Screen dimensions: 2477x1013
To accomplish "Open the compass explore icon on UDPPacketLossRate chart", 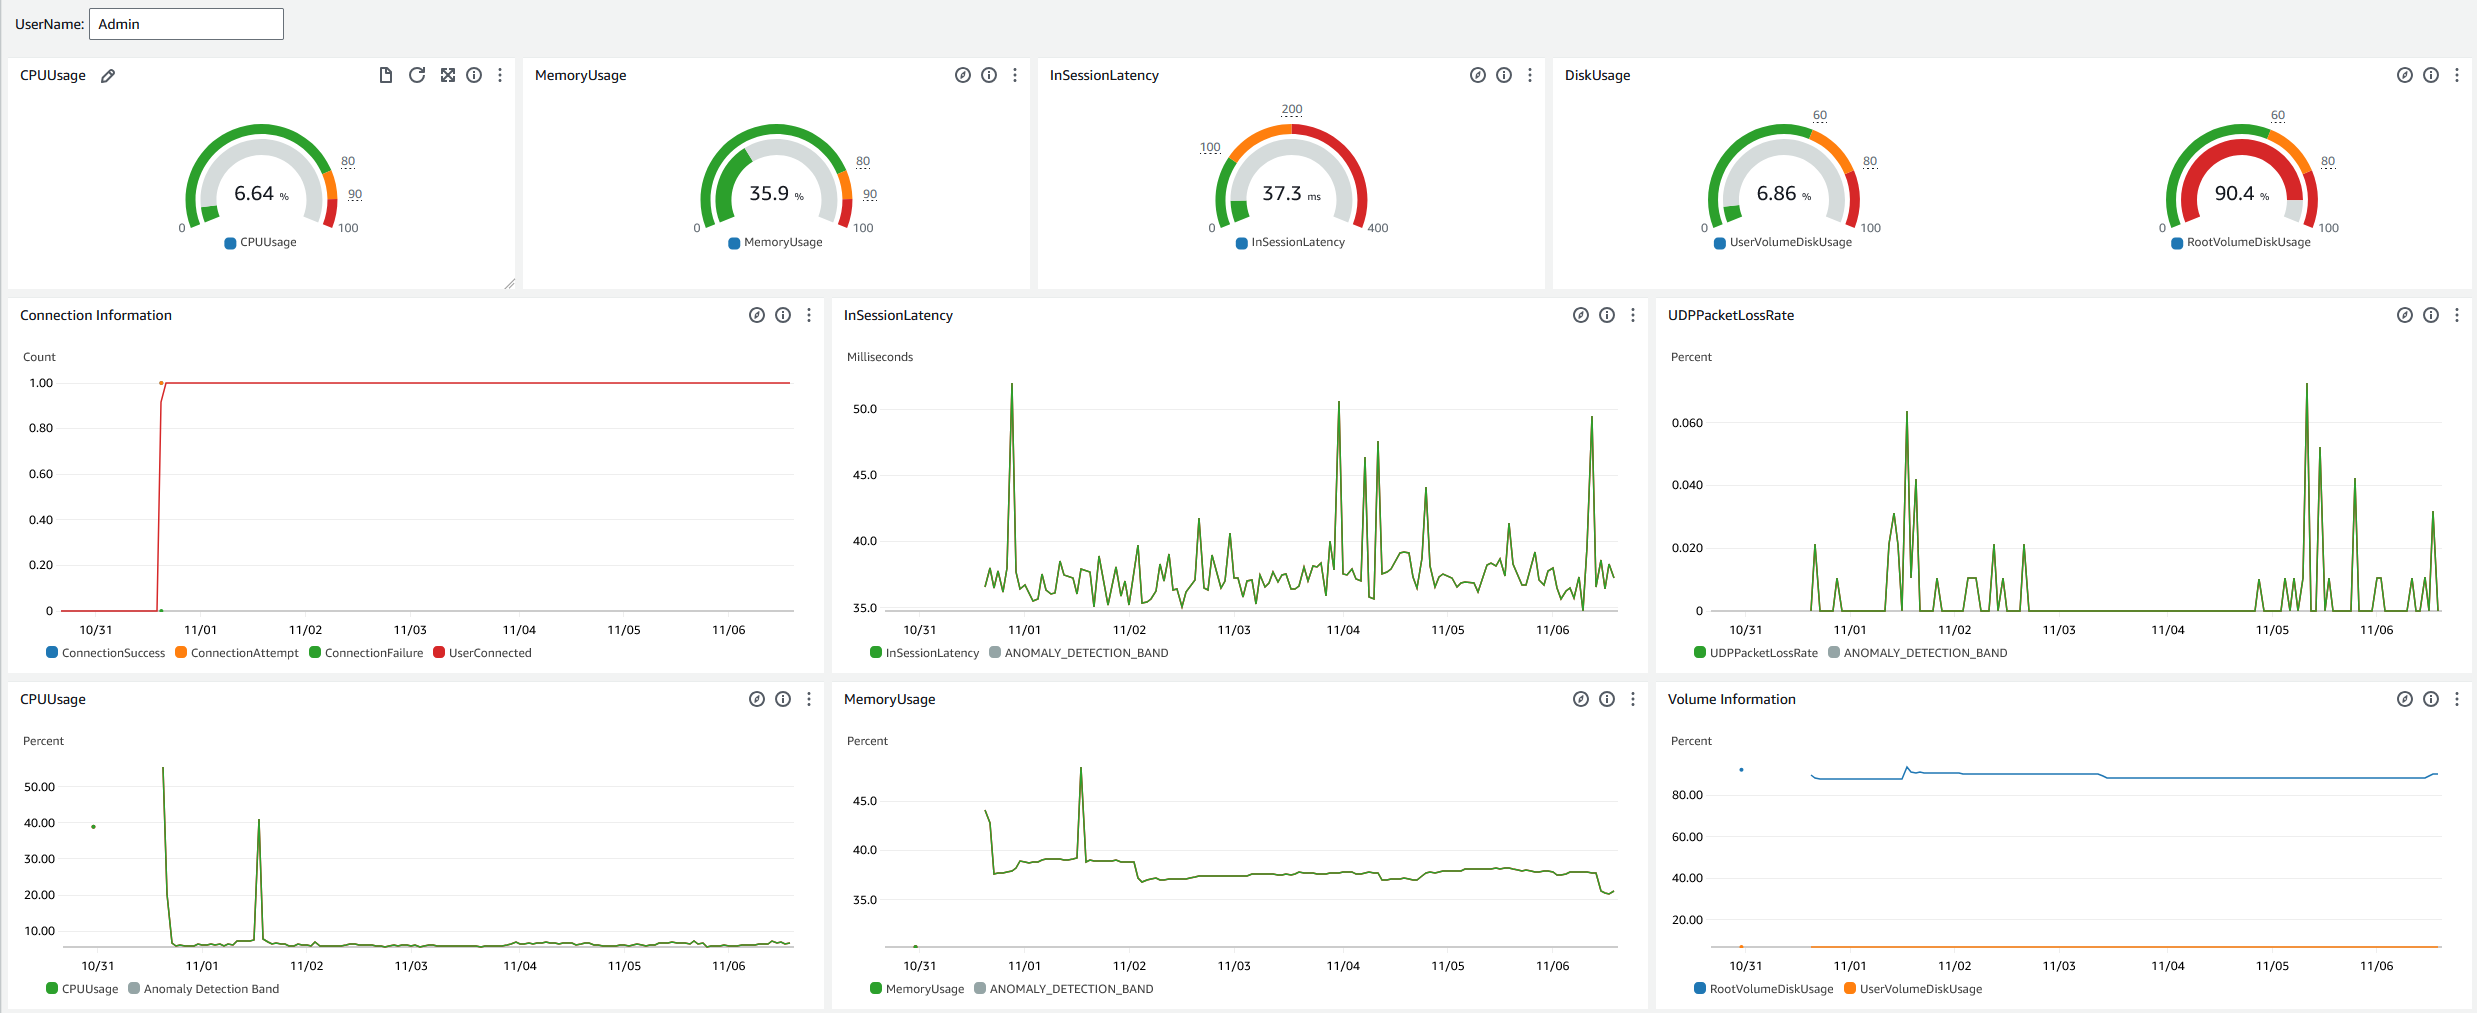I will click(x=2404, y=315).
